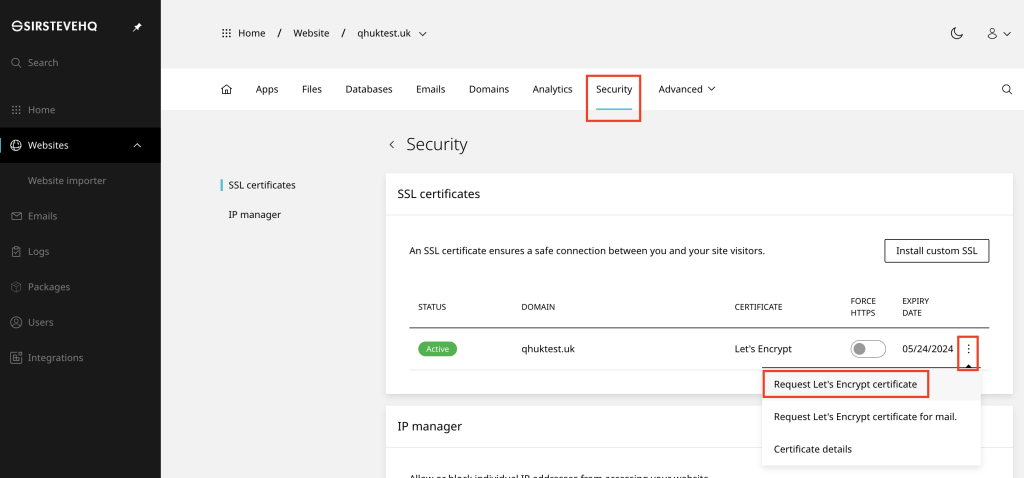This screenshot has height=478, width=1024.
Task: Switch to the Databases tab
Action: pos(369,89)
